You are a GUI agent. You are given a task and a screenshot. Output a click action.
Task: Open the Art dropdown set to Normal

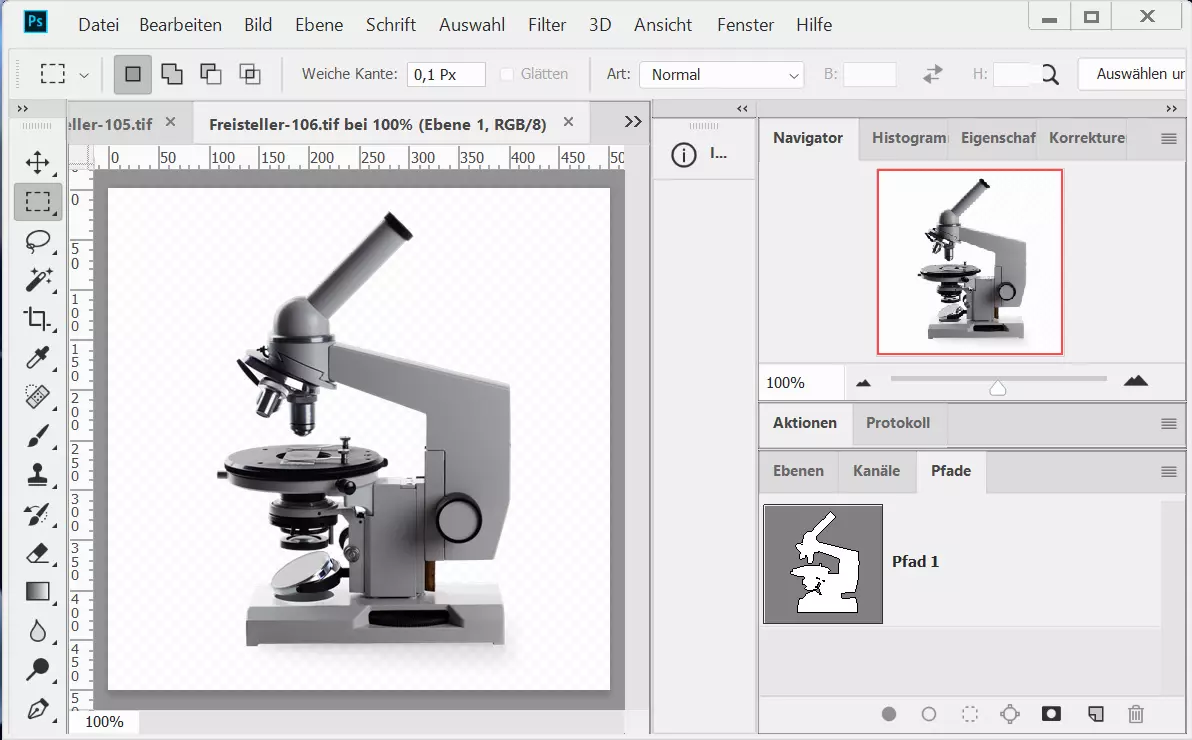pos(722,75)
